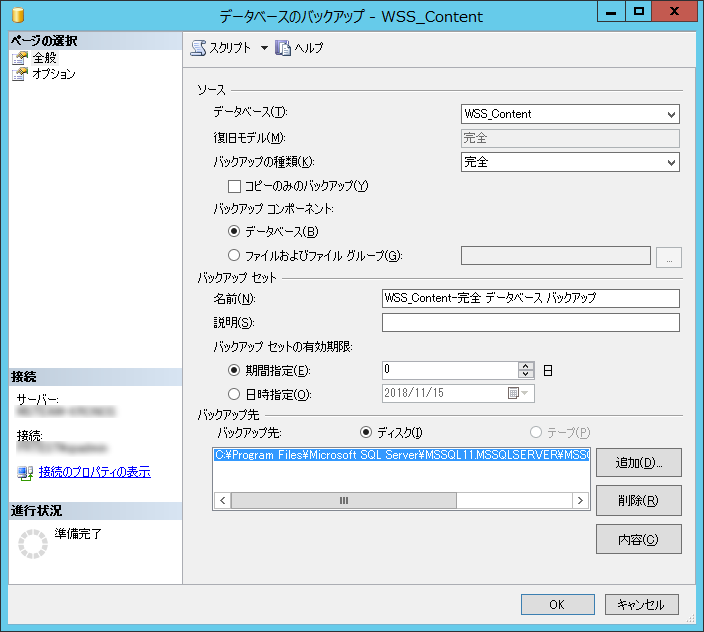Click the スクリプト toolbar label
The height and width of the screenshot is (632, 704).
tap(230, 48)
